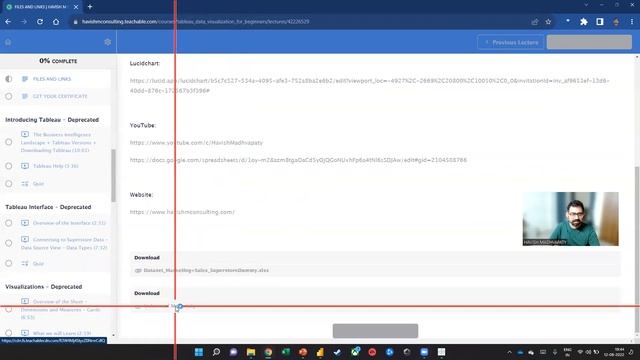
Task: Open the Overview of the Sheet lecture
Action: click(60, 309)
